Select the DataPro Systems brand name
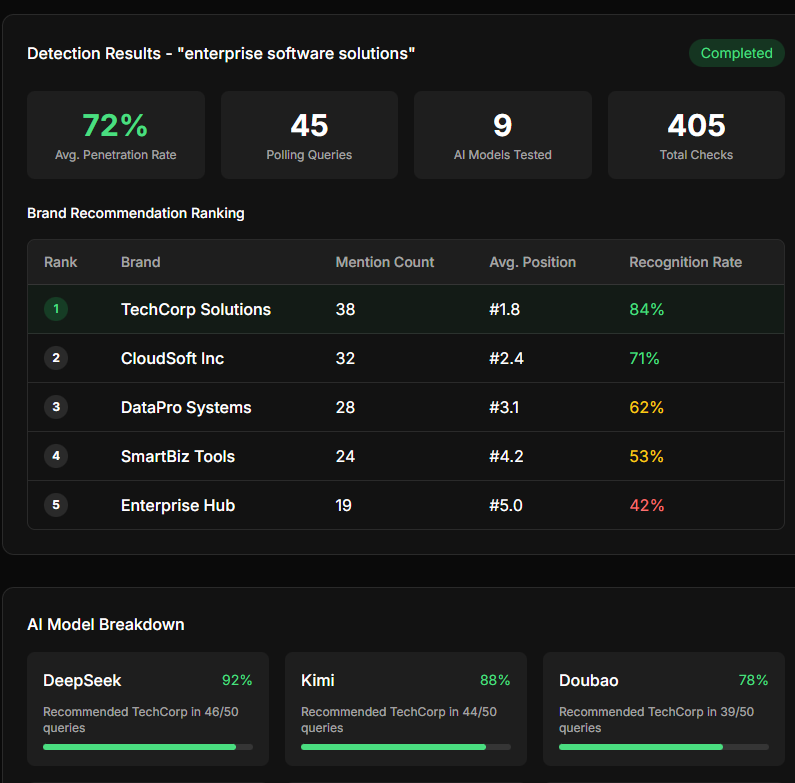The height and width of the screenshot is (783, 795). click(x=186, y=407)
